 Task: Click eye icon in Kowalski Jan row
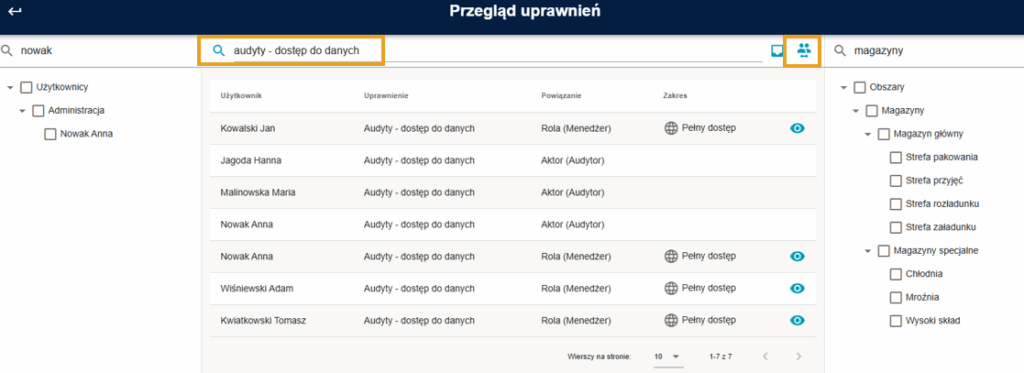coord(797,128)
